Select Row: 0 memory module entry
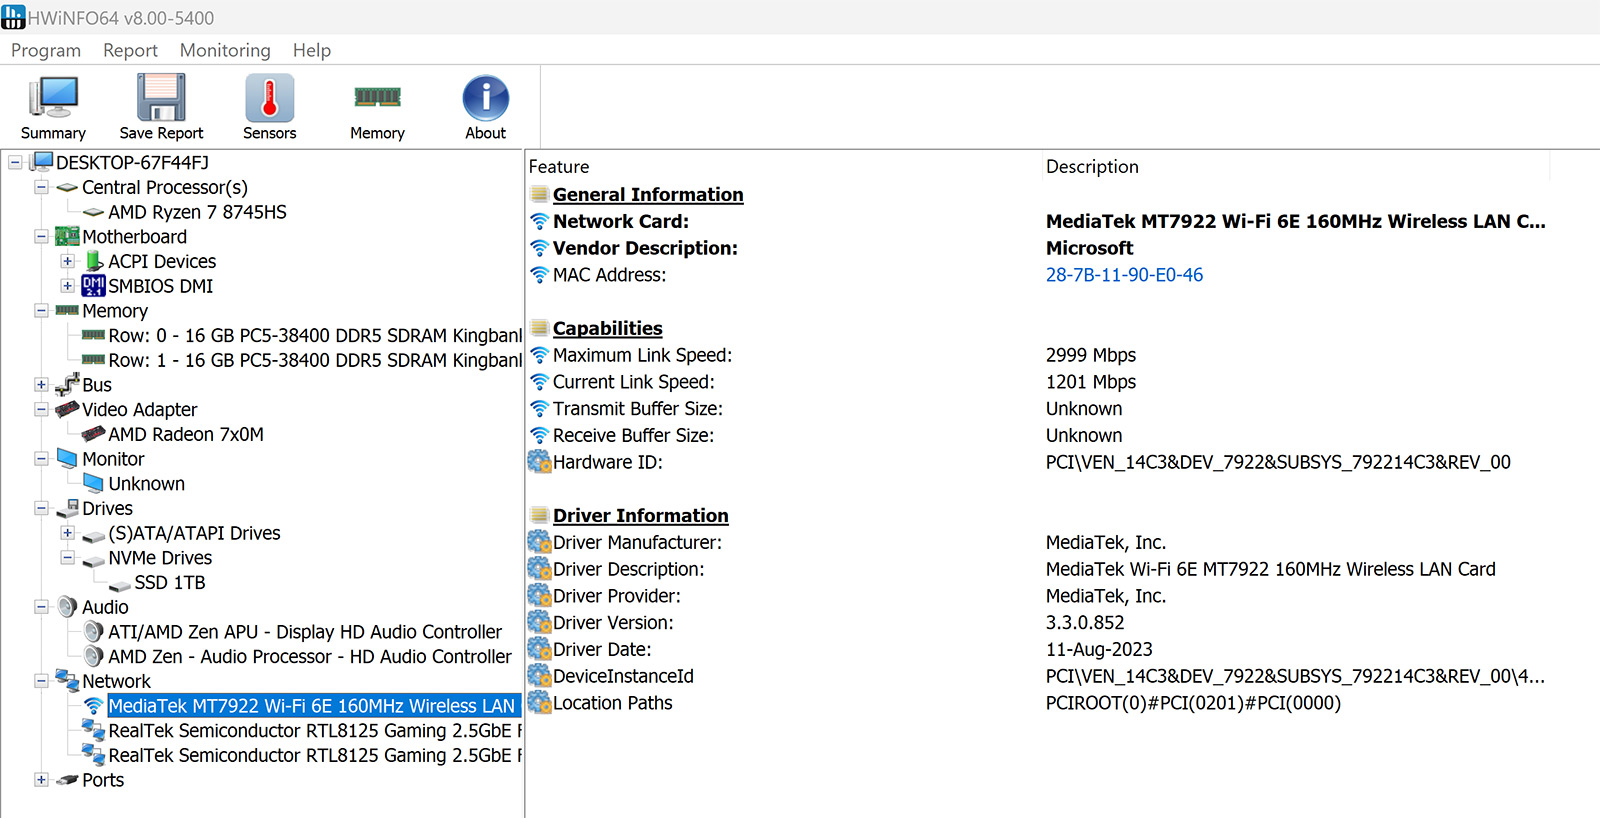This screenshot has height=818, width=1600. pyautogui.click(x=315, y=335)
